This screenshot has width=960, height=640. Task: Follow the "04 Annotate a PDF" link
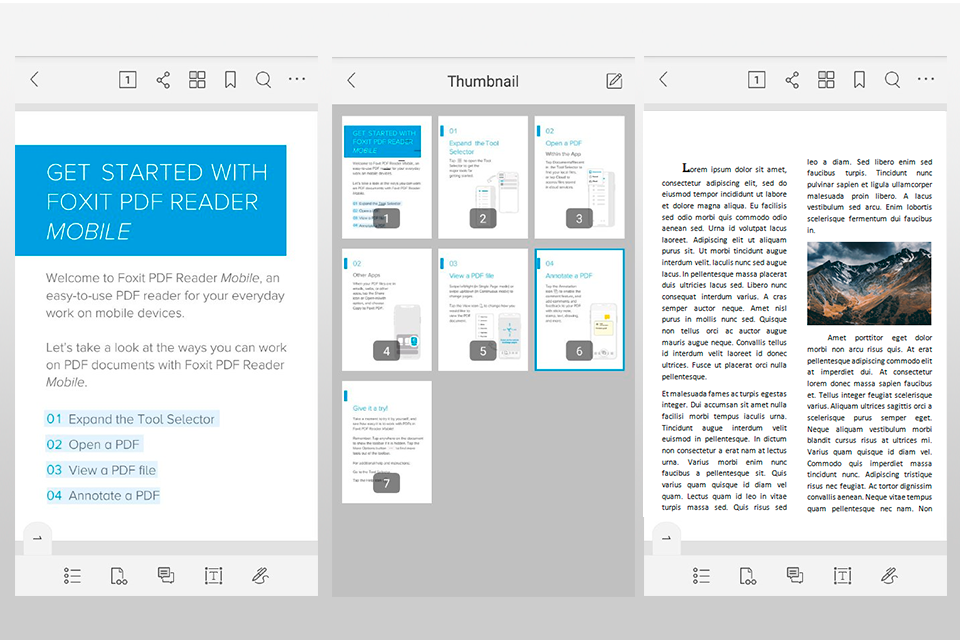[103, 495]
